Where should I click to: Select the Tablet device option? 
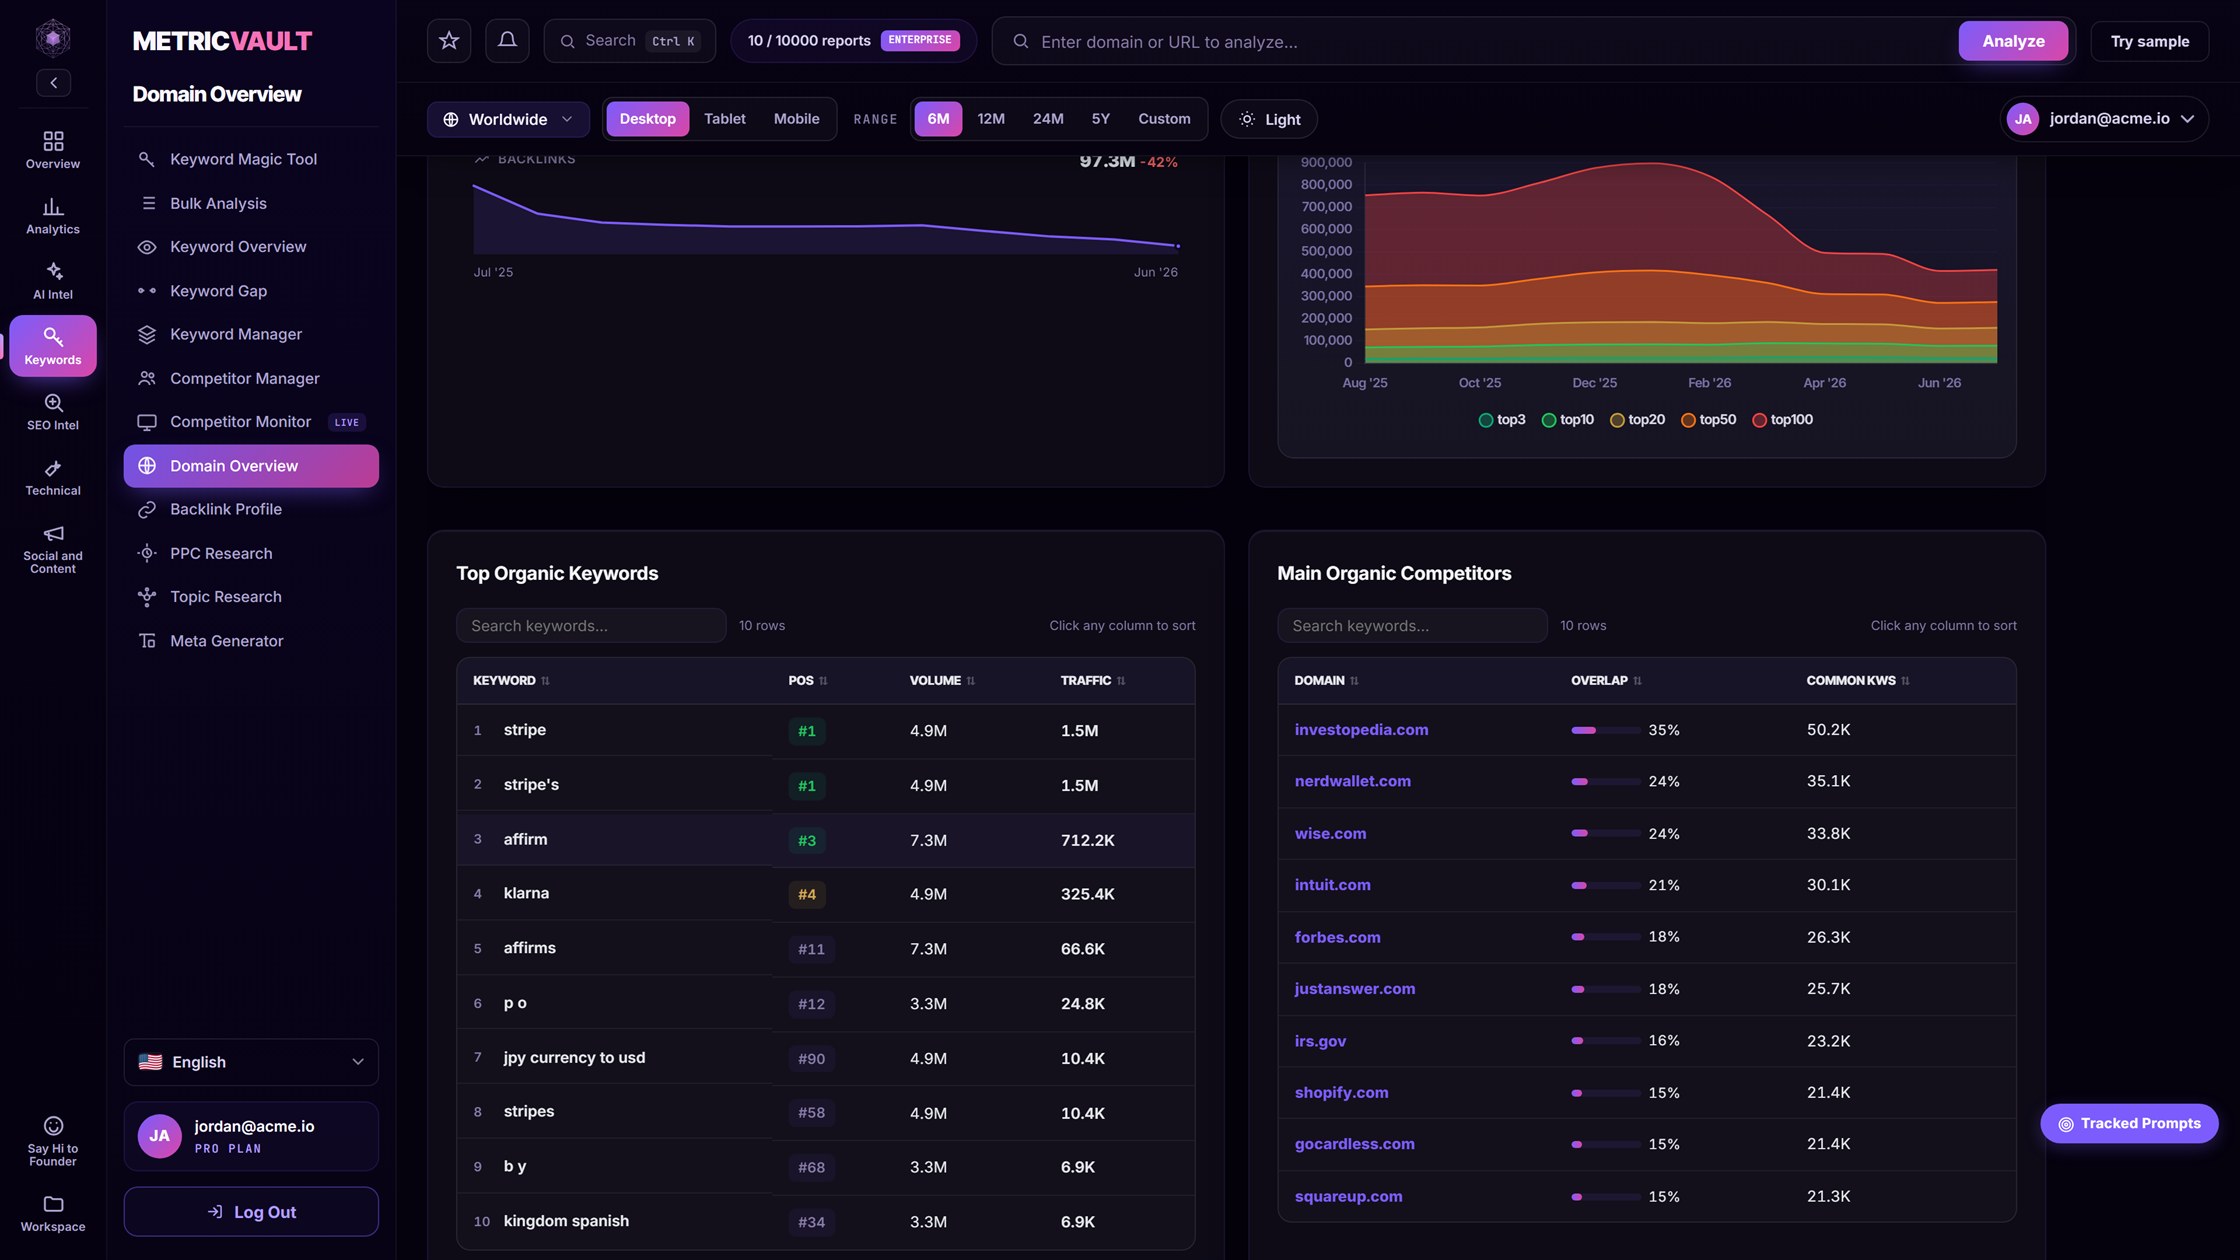pyautogui.click(x=724, y=119)
